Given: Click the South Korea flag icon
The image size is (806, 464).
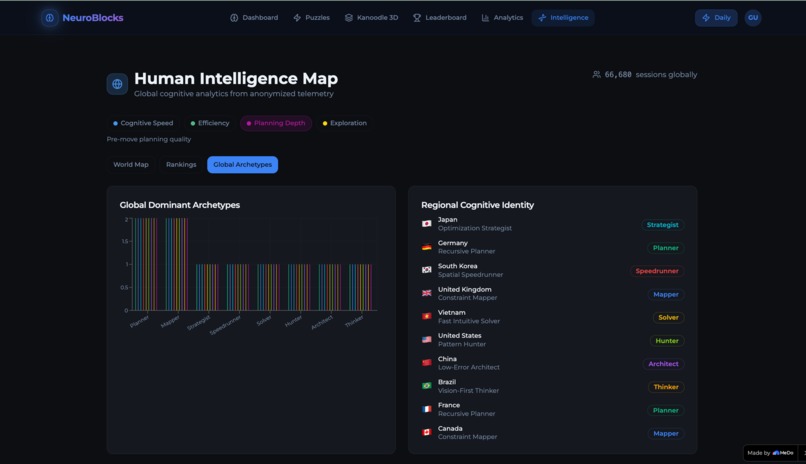Looking at the screenshot, I should tap(427, 270).
